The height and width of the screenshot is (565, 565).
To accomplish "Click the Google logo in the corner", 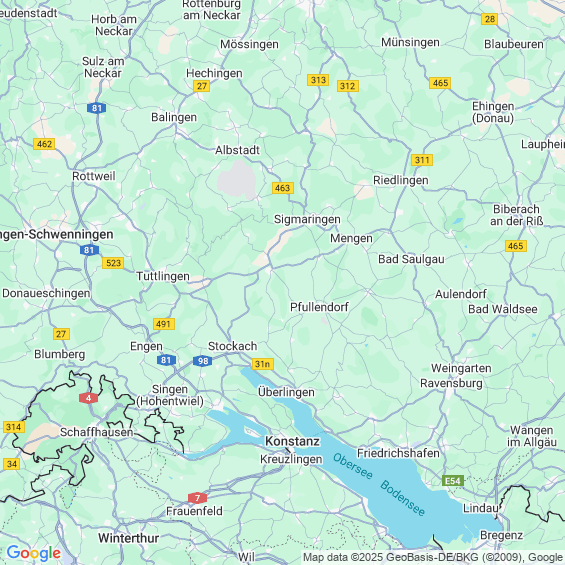I will (34, 553).
